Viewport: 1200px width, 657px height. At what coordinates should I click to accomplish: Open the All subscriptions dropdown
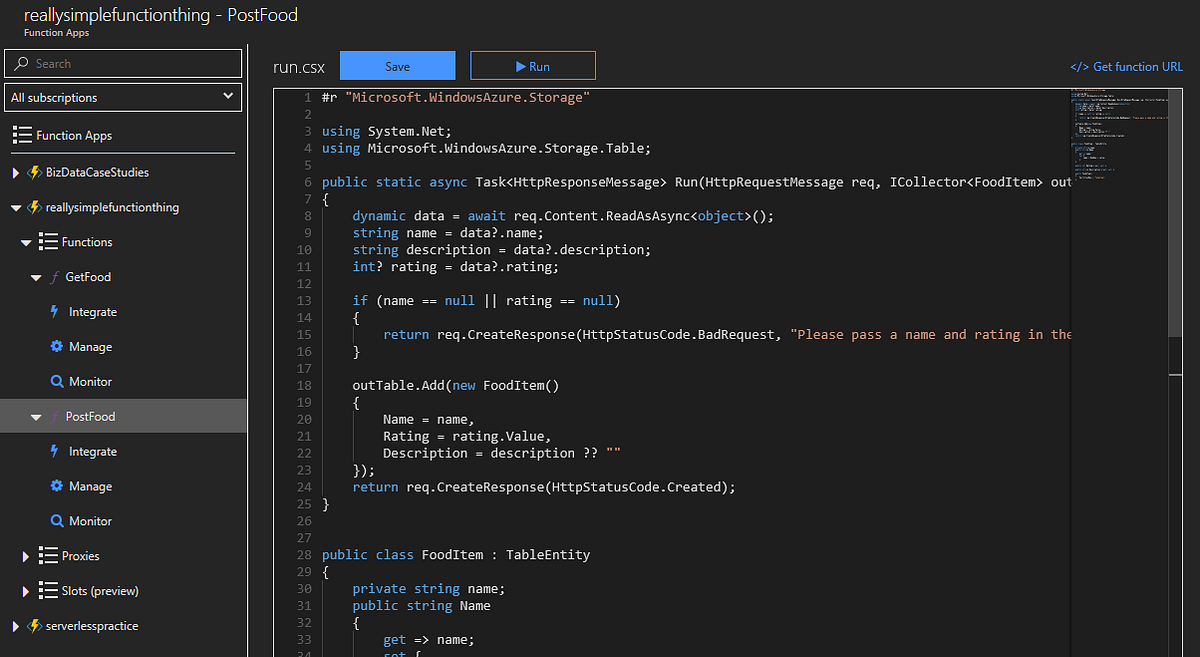click(123, 97)
